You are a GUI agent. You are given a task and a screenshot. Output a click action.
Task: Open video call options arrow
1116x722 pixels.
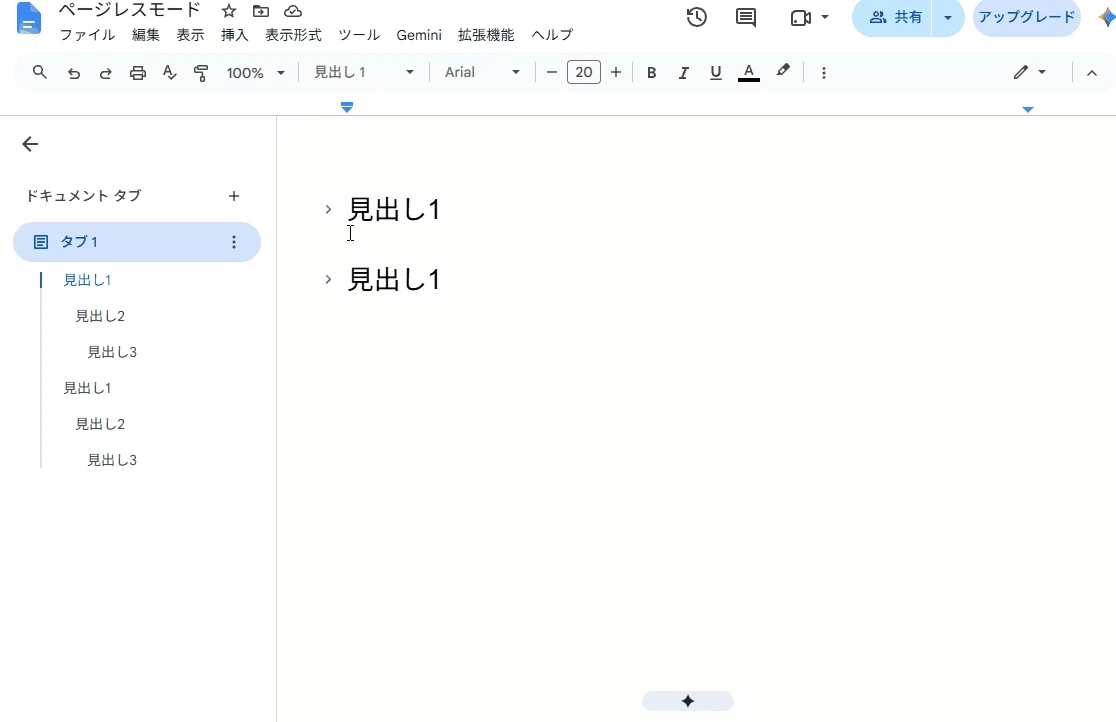tap(825, 17)
